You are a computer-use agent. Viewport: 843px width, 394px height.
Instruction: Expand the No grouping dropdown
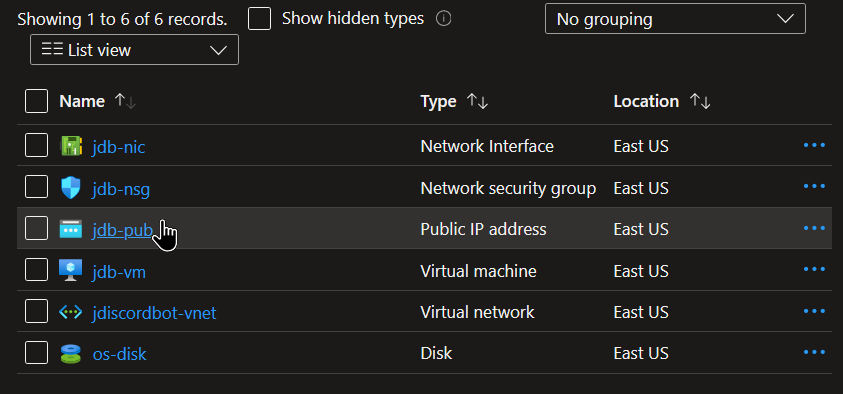pyautogui.click(x=675, y=19)
